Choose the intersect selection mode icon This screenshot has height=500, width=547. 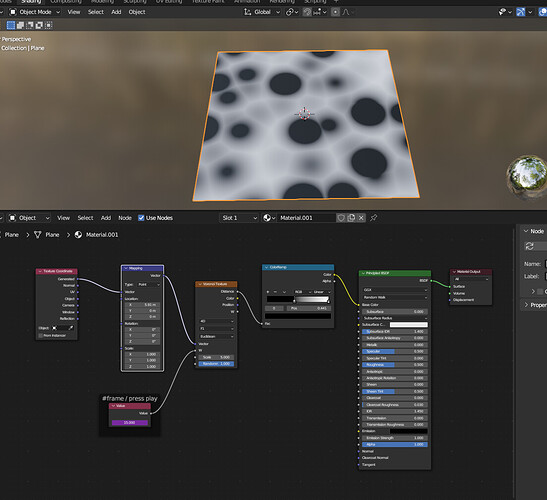48,25
